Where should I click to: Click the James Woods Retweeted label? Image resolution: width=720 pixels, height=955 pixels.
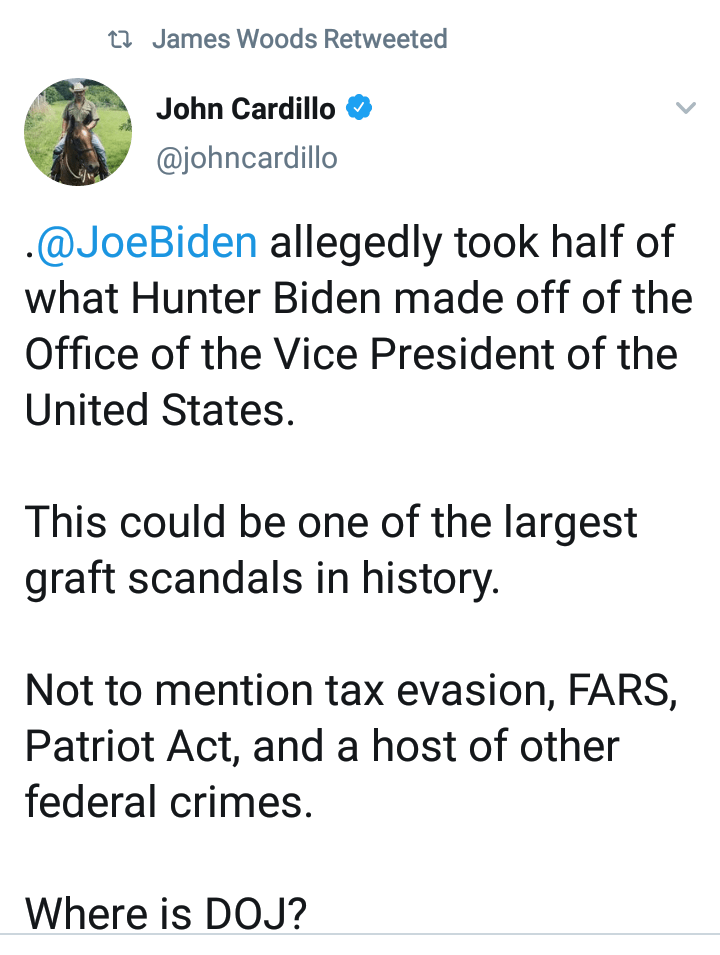click(299, 40)
